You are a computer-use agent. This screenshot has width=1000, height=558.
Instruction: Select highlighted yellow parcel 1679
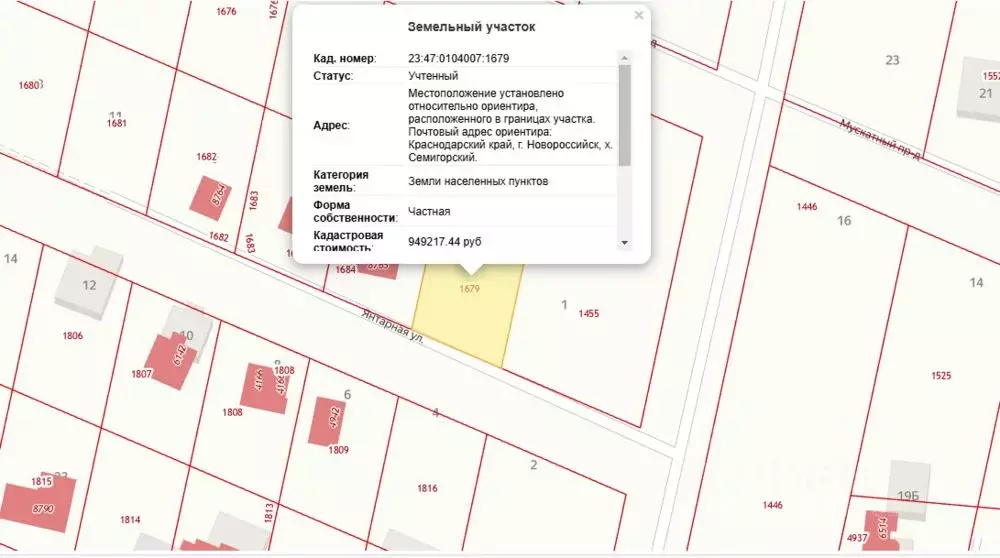click(x=469, y=312)
